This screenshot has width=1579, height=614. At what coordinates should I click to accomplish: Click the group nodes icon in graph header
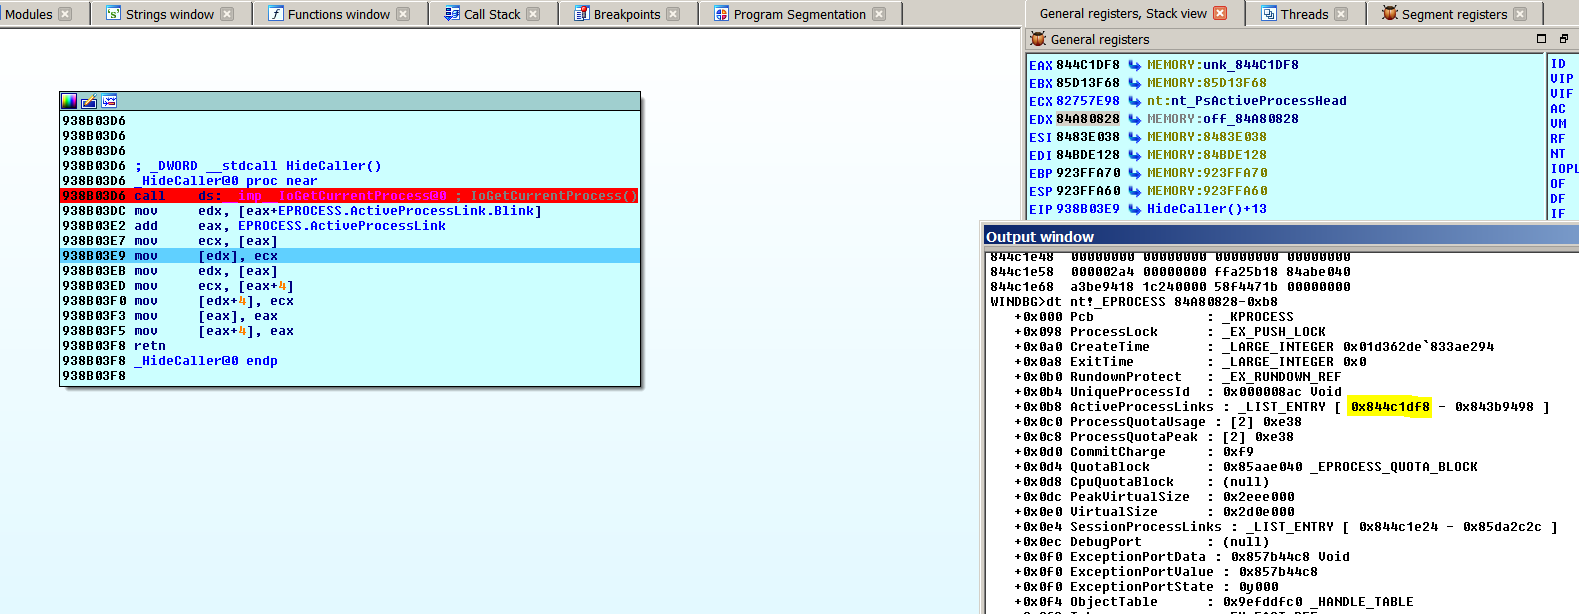tap(109, 101)
